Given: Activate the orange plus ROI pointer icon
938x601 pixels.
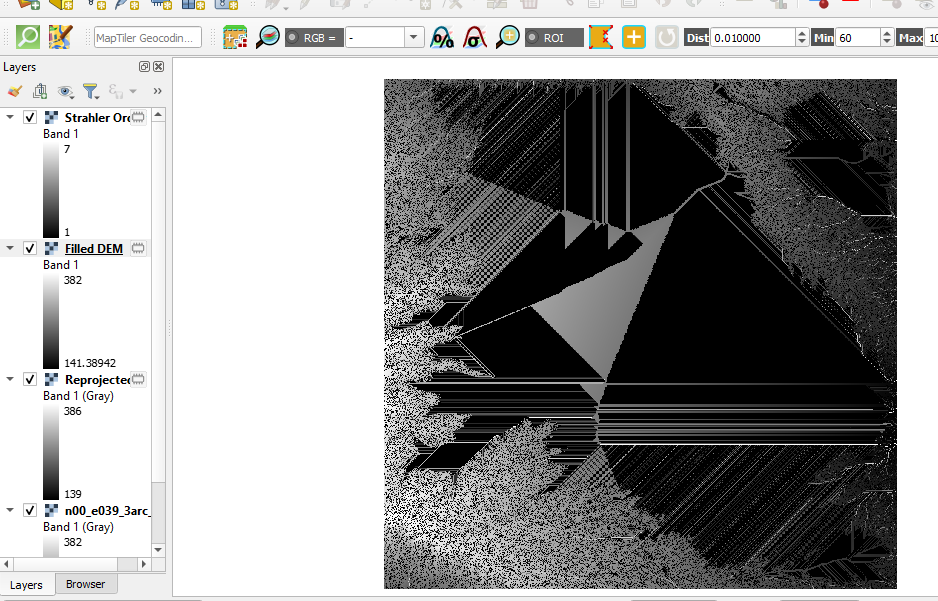Looking at the screenshot, I should (x=634, y=38).
